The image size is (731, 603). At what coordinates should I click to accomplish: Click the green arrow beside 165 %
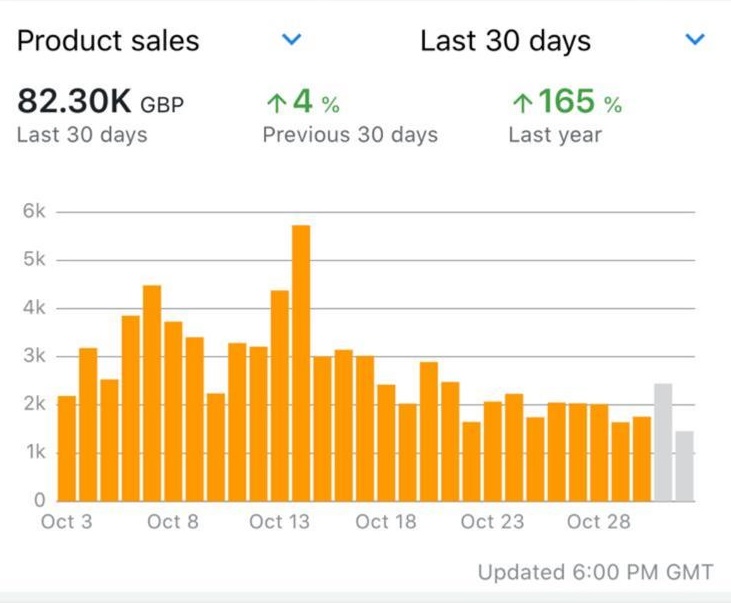coord(521,102)
